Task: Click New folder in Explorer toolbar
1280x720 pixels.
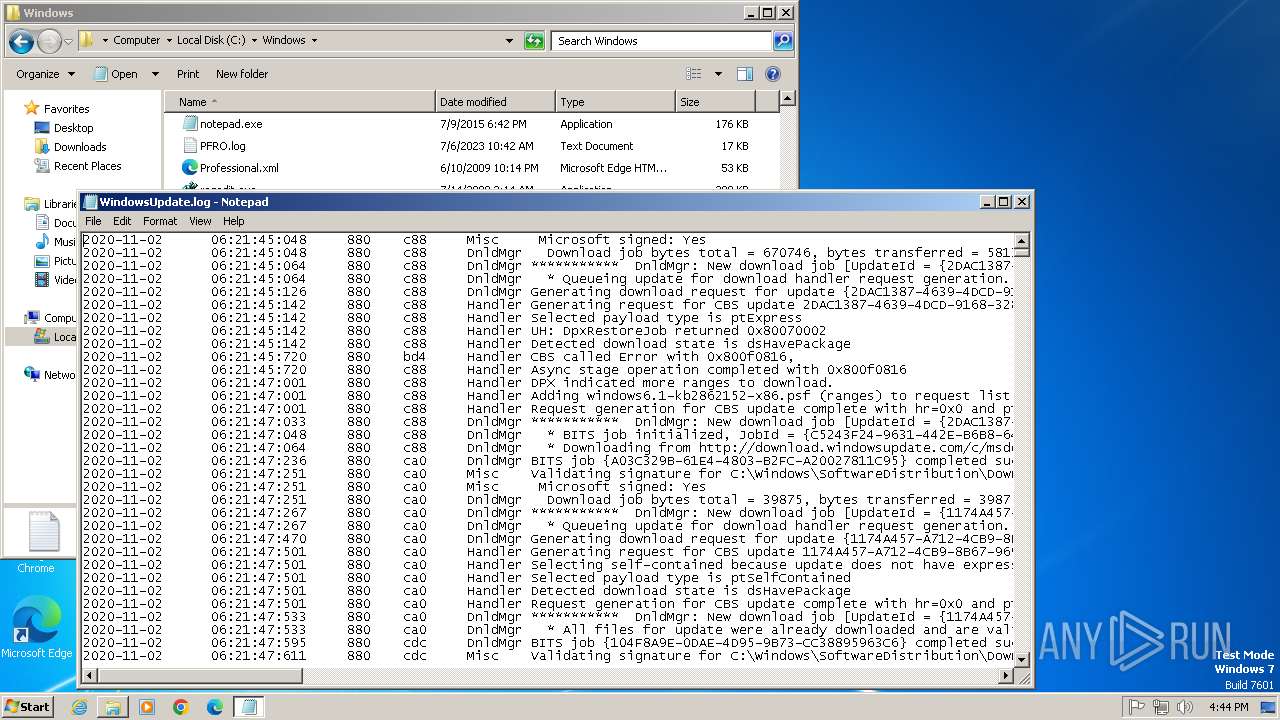Action: (x=242, y=74)
